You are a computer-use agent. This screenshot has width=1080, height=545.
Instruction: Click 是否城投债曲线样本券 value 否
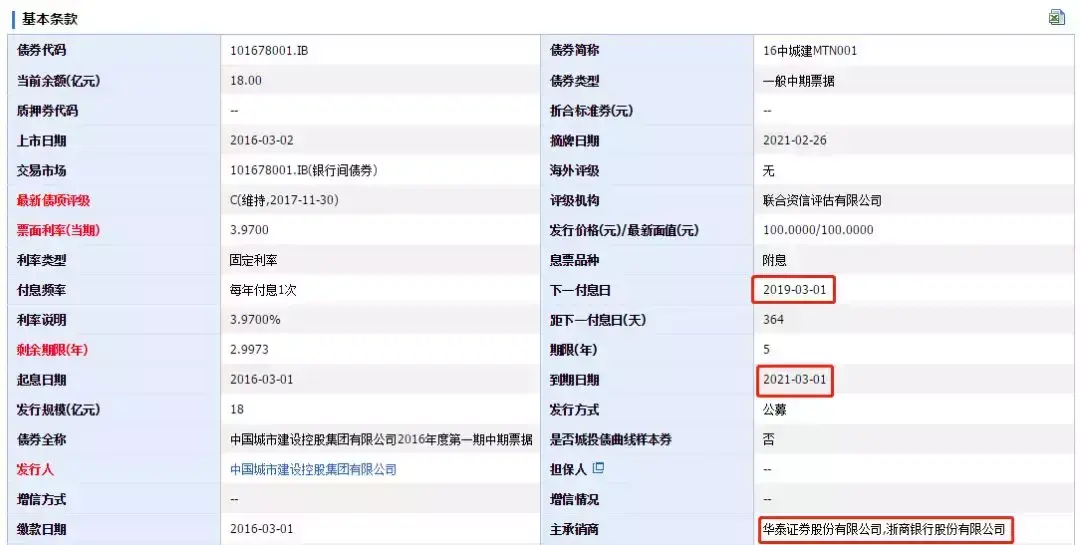[769, 440]
